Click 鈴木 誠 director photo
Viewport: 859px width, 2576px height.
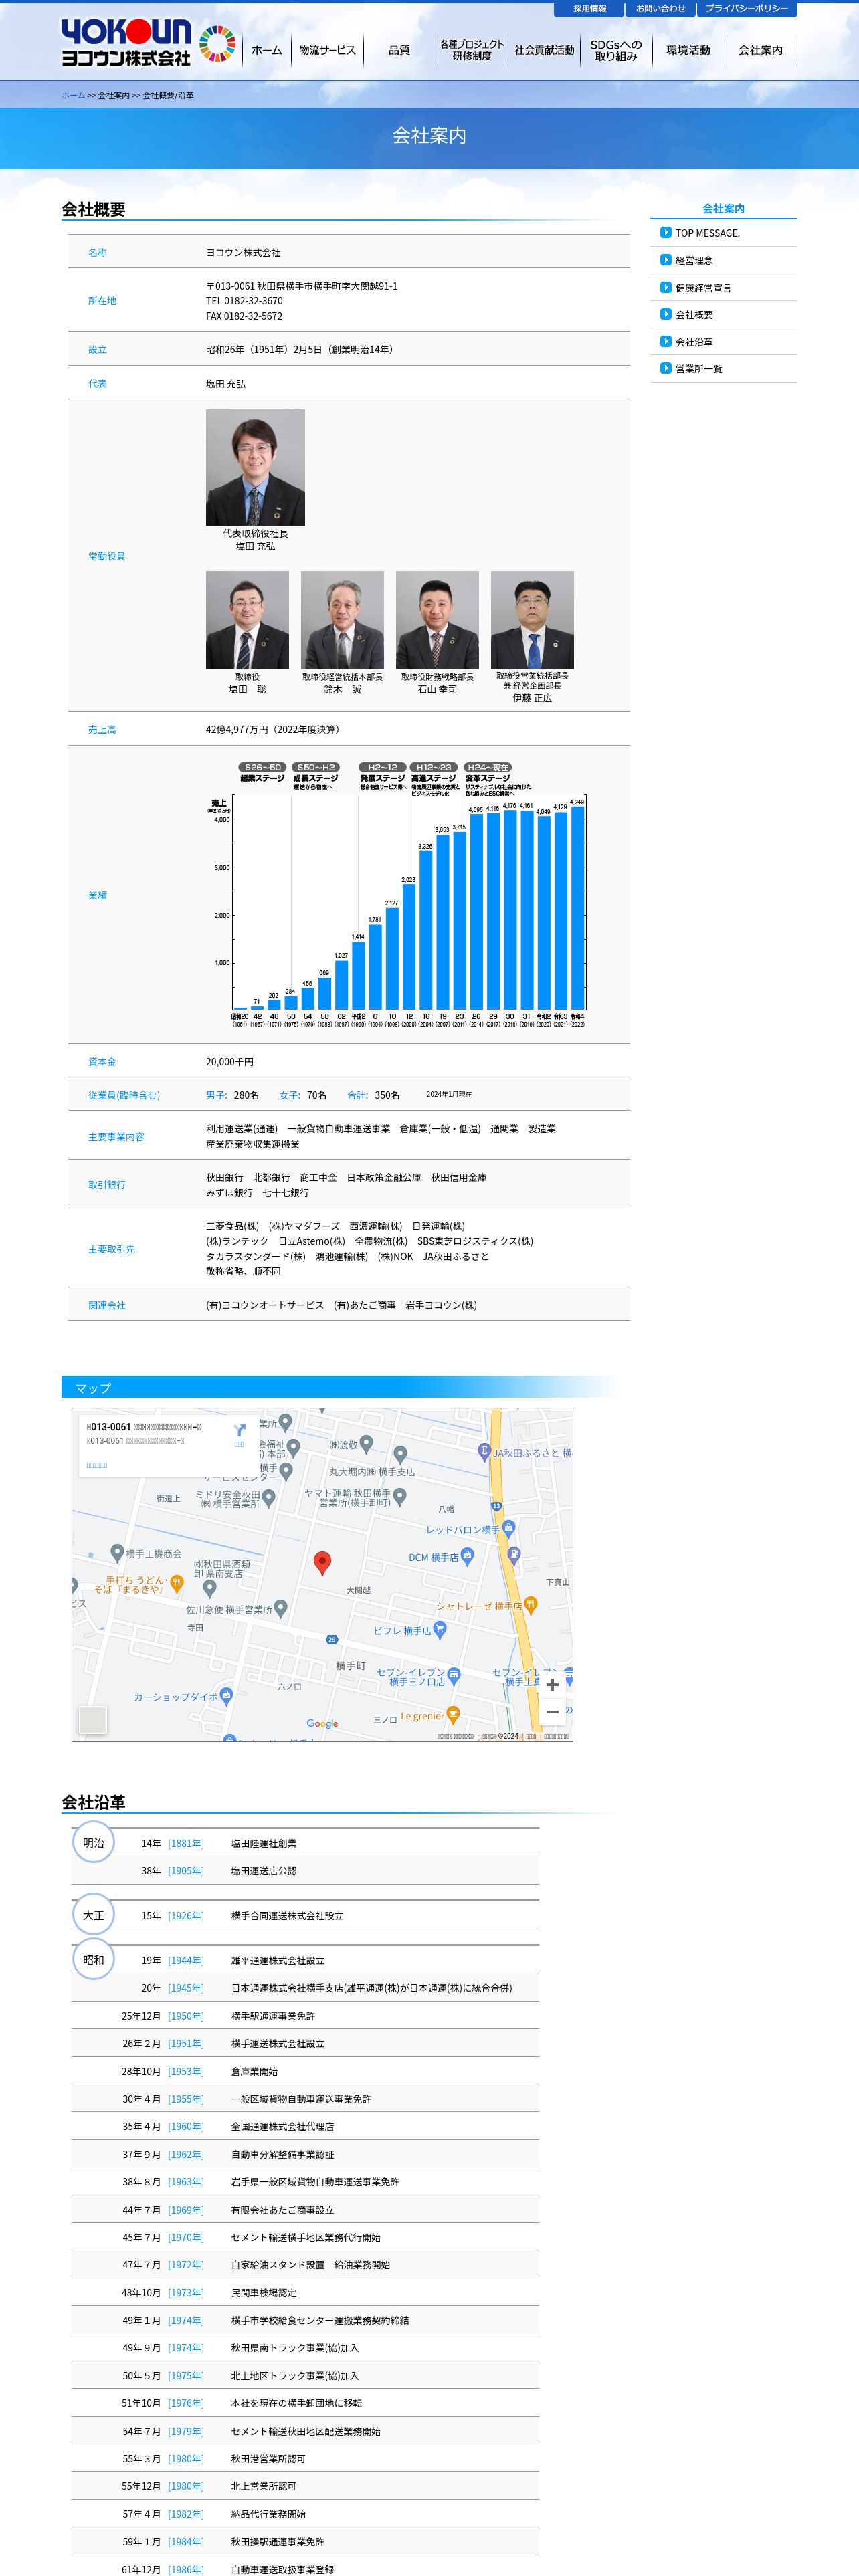342,620
